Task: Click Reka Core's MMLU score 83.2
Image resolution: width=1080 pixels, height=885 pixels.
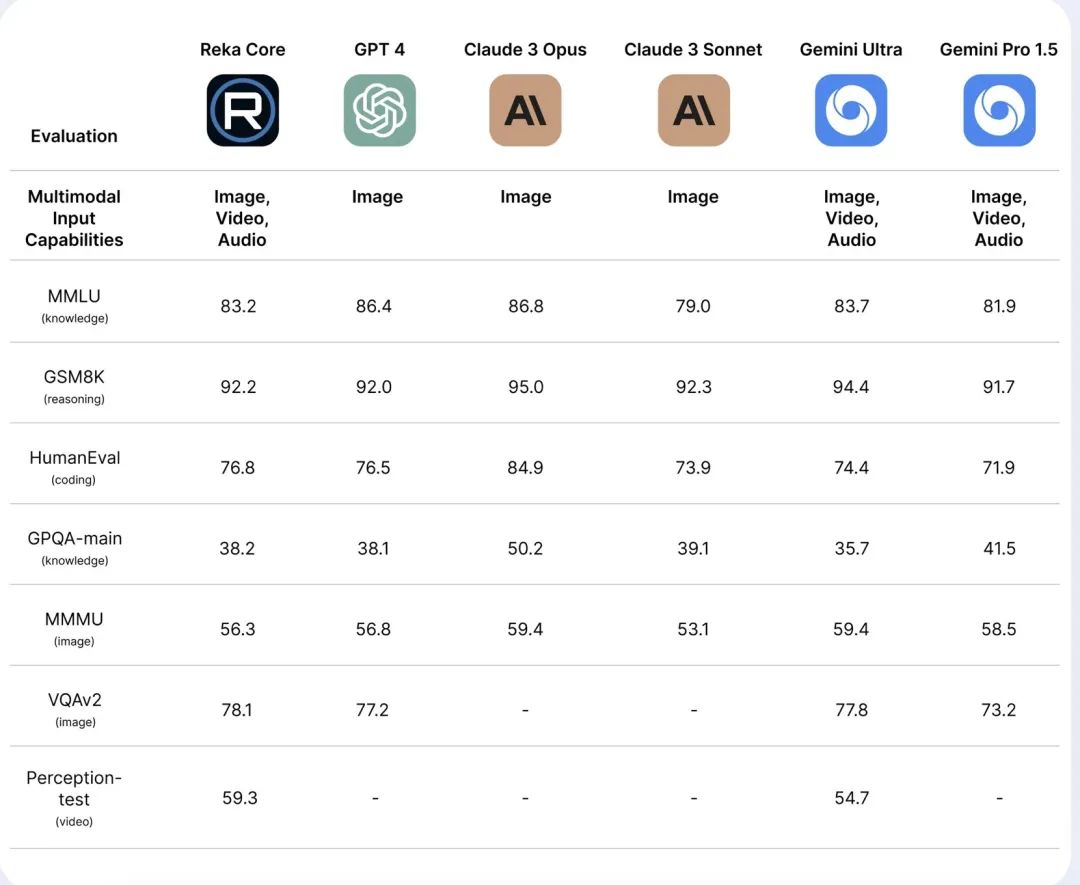Action: pyautogui.click(x=238, y=306)
